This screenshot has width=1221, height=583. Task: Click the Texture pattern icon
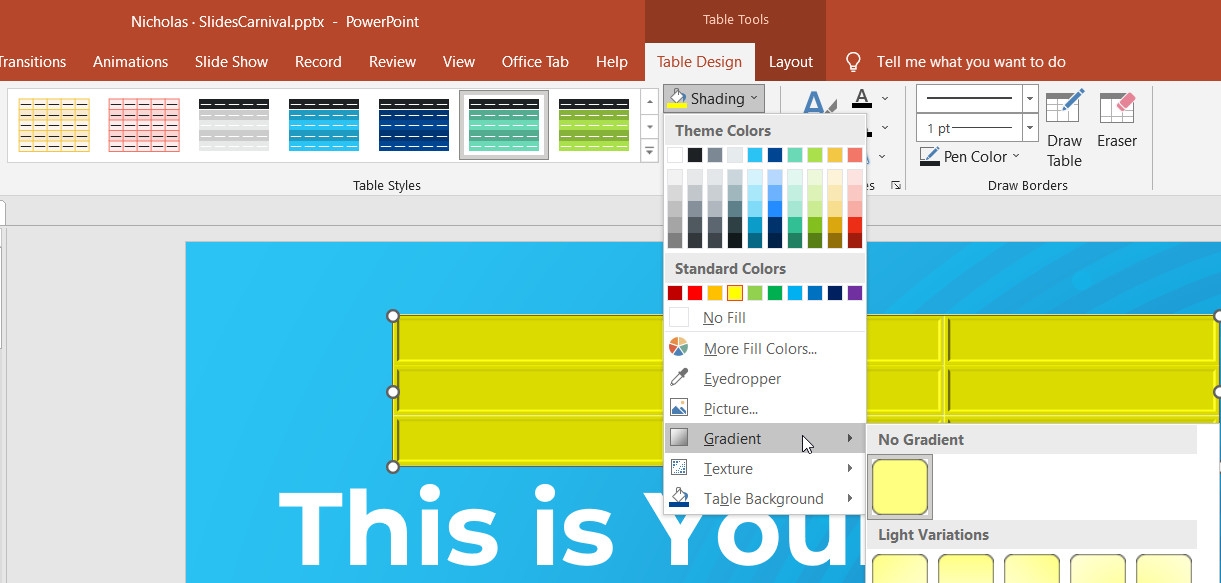tap(679, 468)
